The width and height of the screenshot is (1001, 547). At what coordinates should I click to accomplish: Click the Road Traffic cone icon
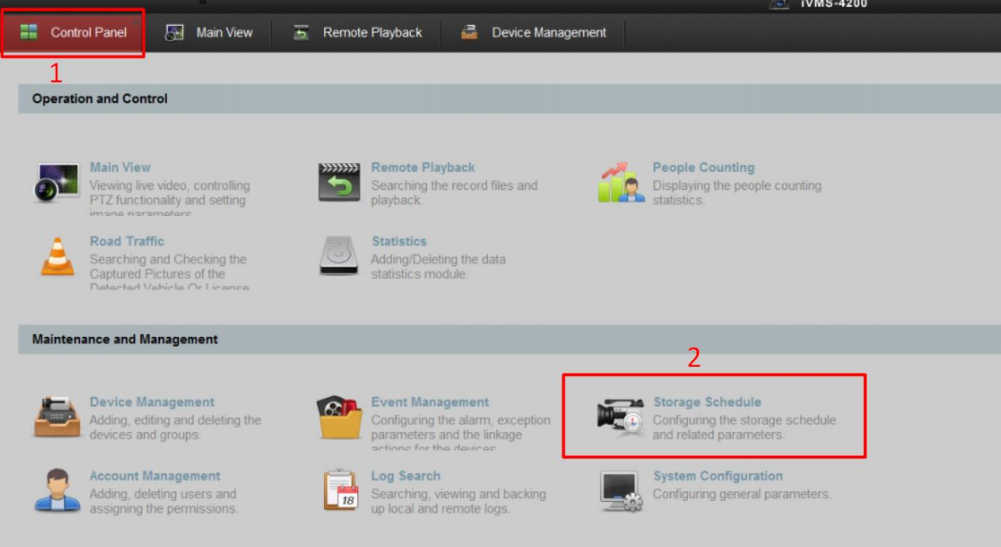pos(57,256)
